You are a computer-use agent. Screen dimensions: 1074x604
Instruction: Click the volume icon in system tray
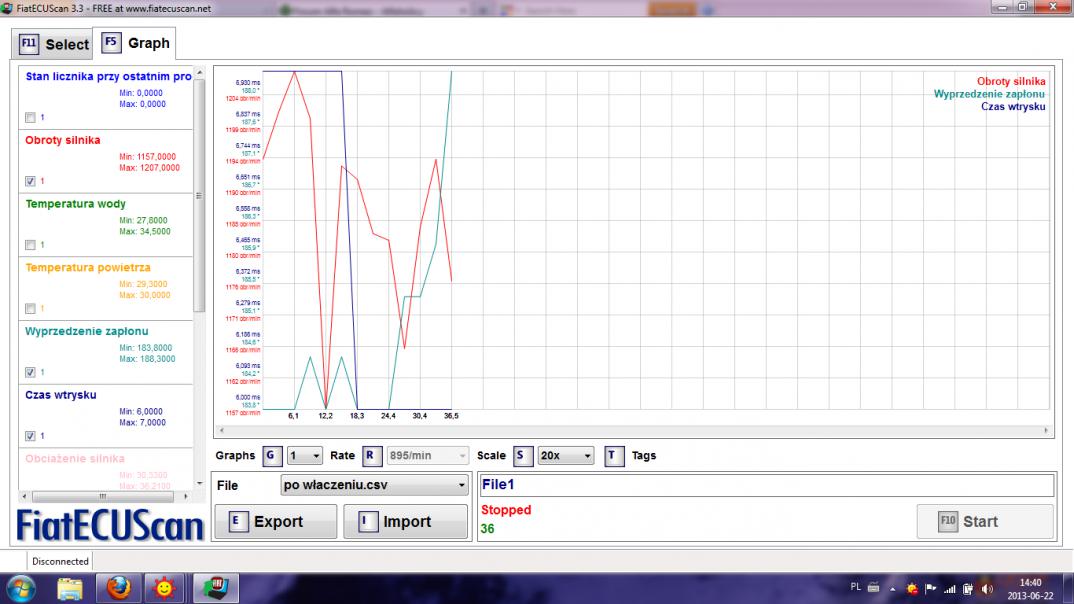click(987, 589)
